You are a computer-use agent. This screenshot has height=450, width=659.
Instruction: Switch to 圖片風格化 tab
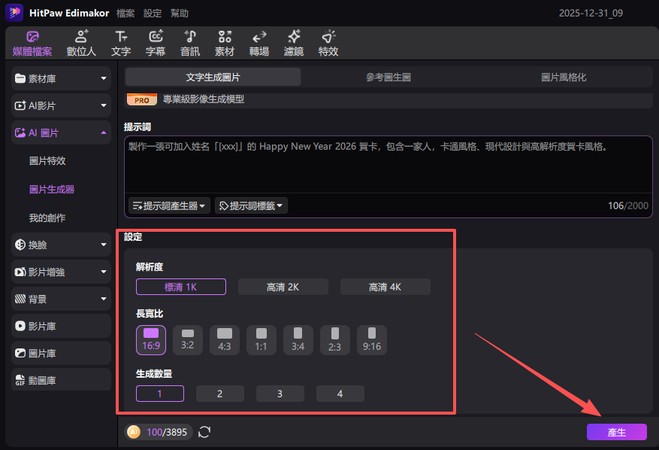[x=564, y=77]
